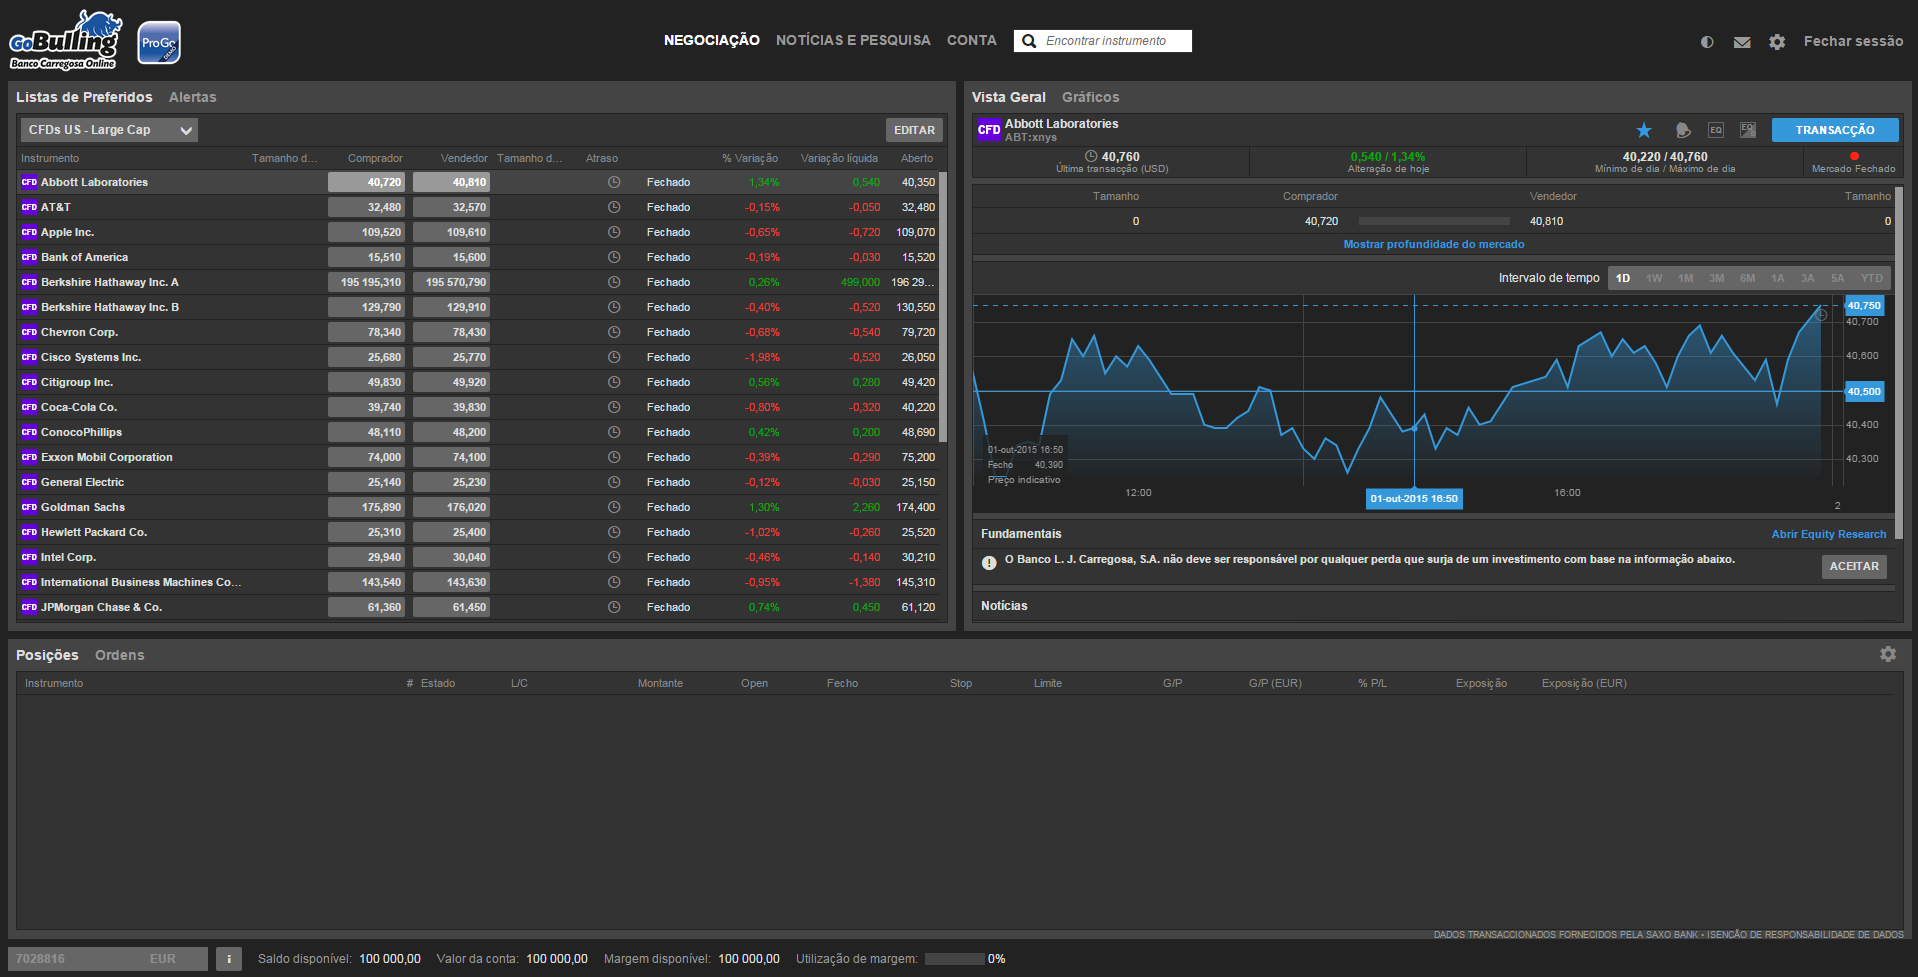Open the messages envelope icon
This screenshot has width=1918, height=977.
[x=1742, y=42]
